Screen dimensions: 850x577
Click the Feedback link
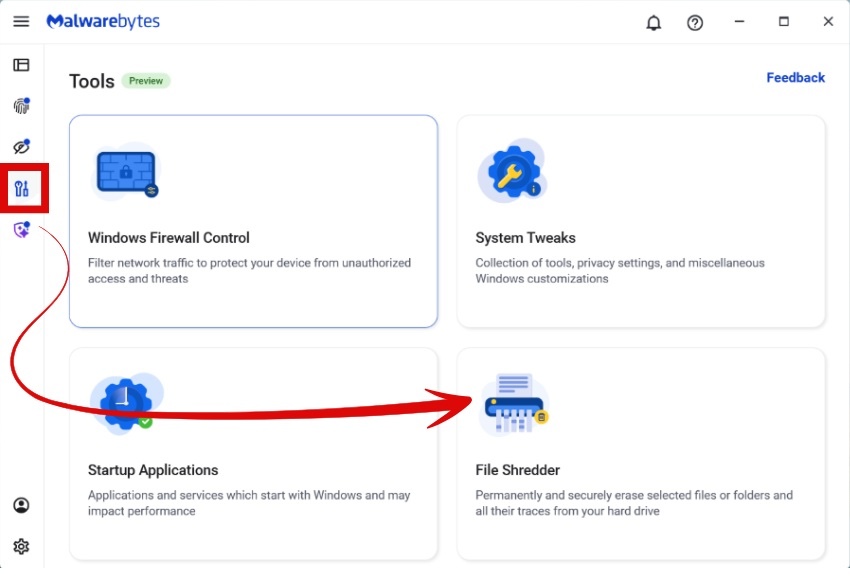[x=795, y=78]
